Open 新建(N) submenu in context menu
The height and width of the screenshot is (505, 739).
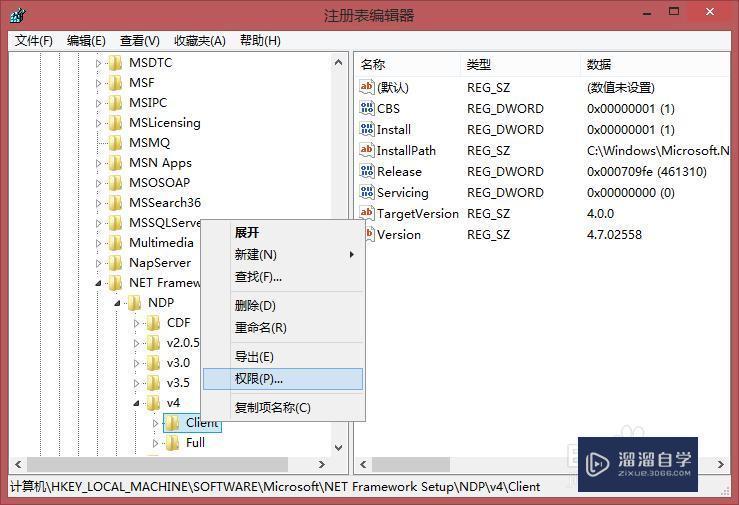[283, 255]
